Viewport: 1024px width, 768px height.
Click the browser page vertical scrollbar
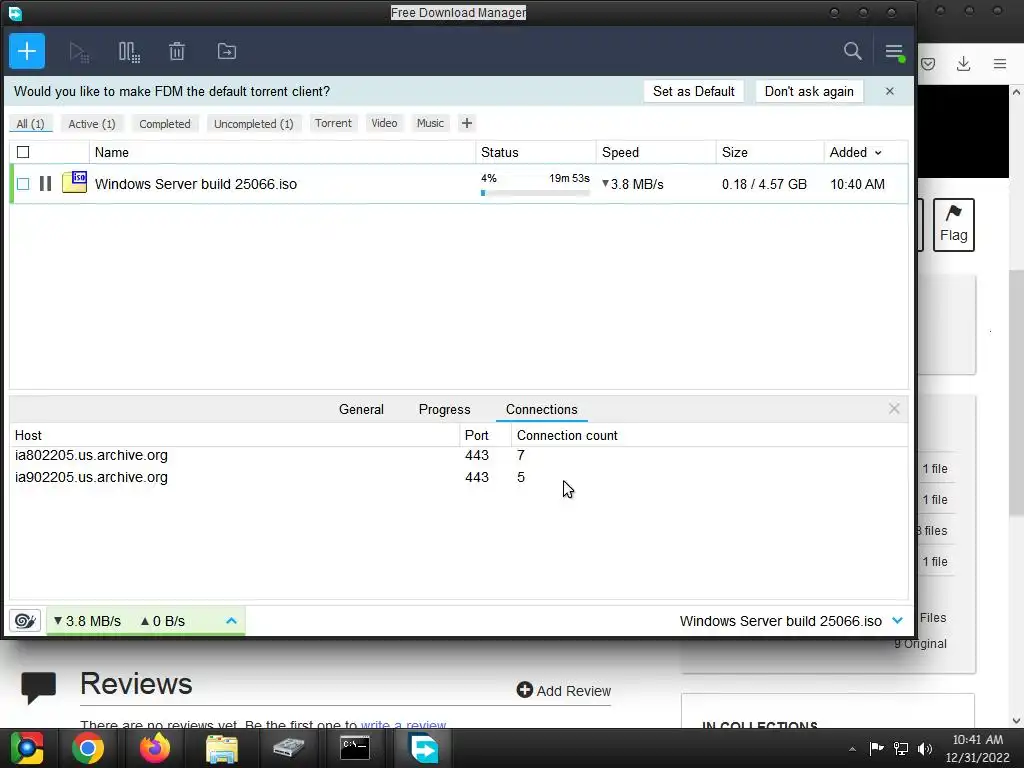(1016, 392)
